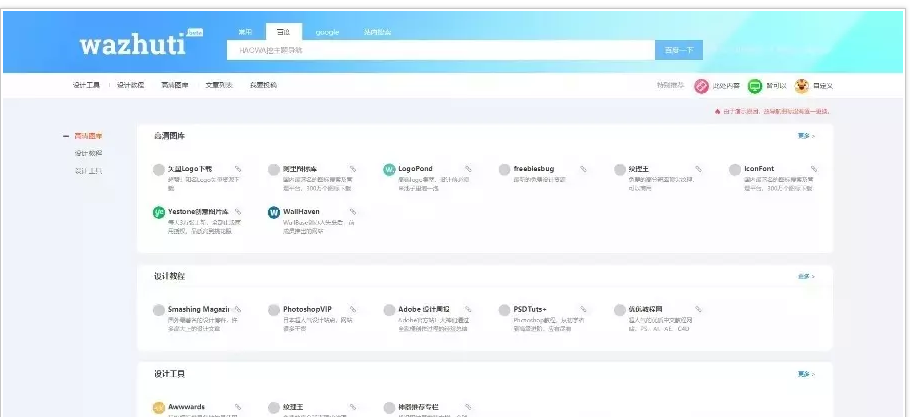
Task: Expand 'More' in the first site section
Action: coord(806,135)
